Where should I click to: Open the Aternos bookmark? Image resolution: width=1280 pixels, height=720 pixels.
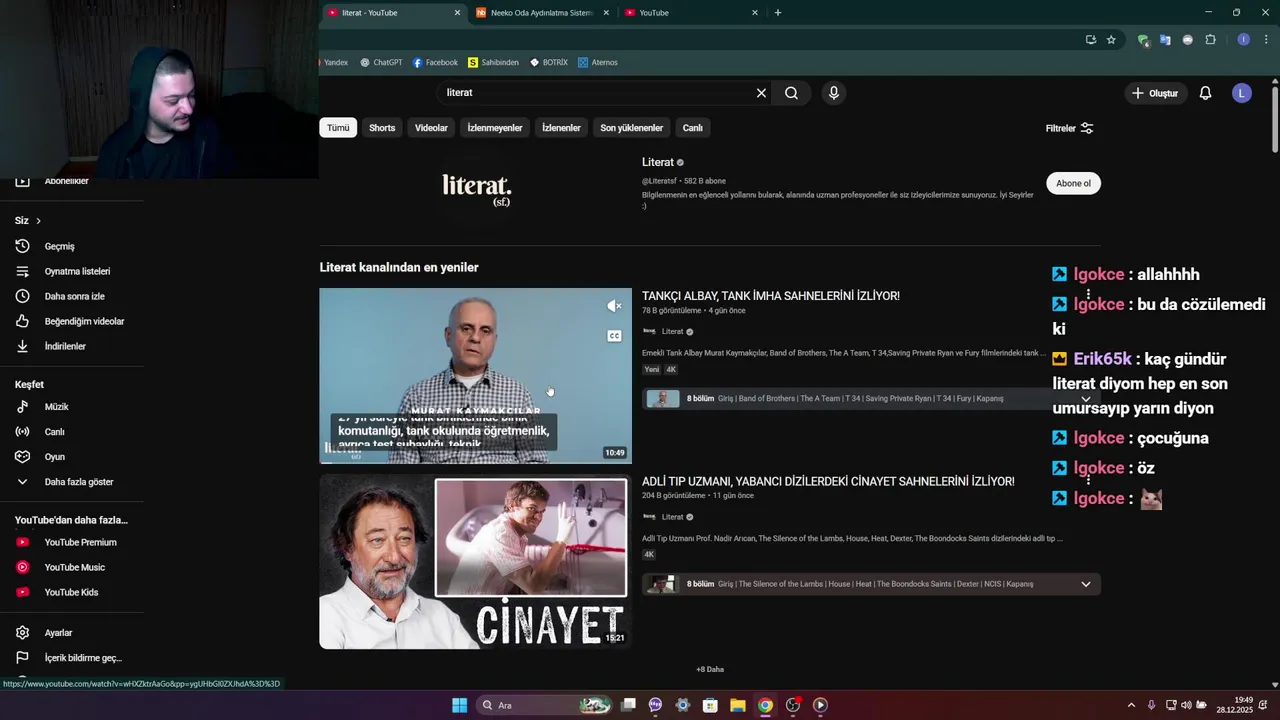coord(597,62)
